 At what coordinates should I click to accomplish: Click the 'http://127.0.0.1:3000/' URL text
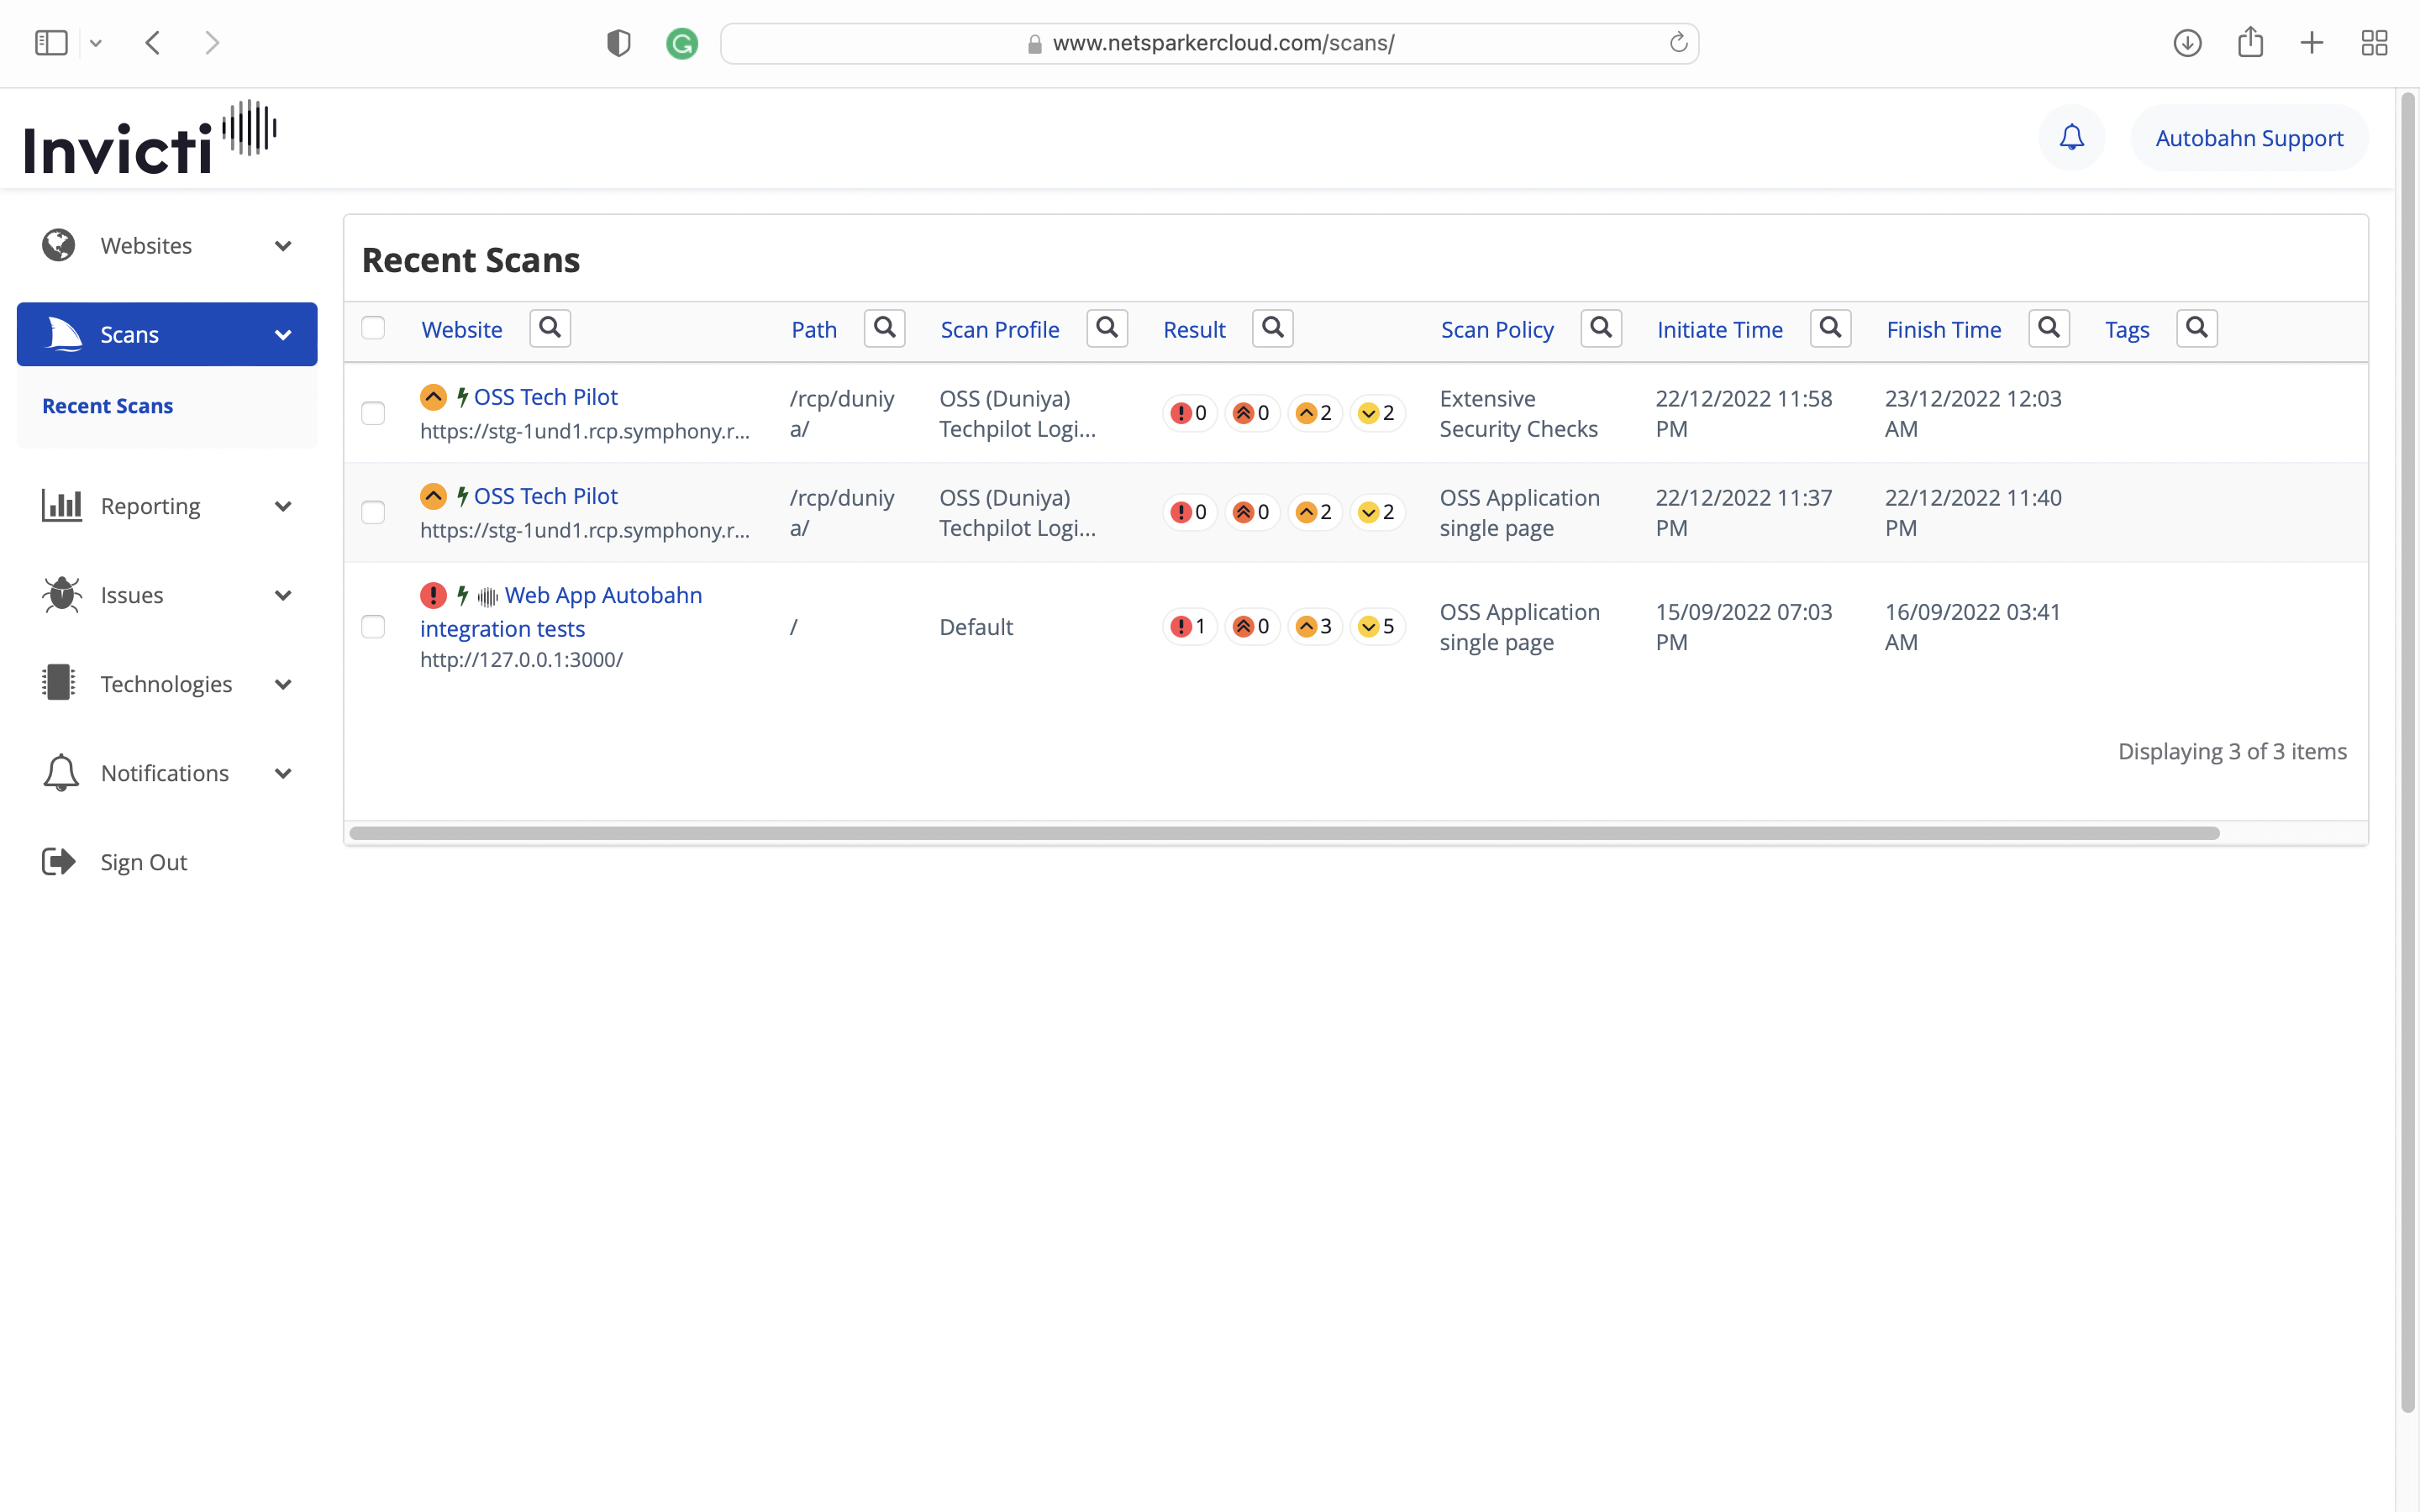tap(521, 660)
